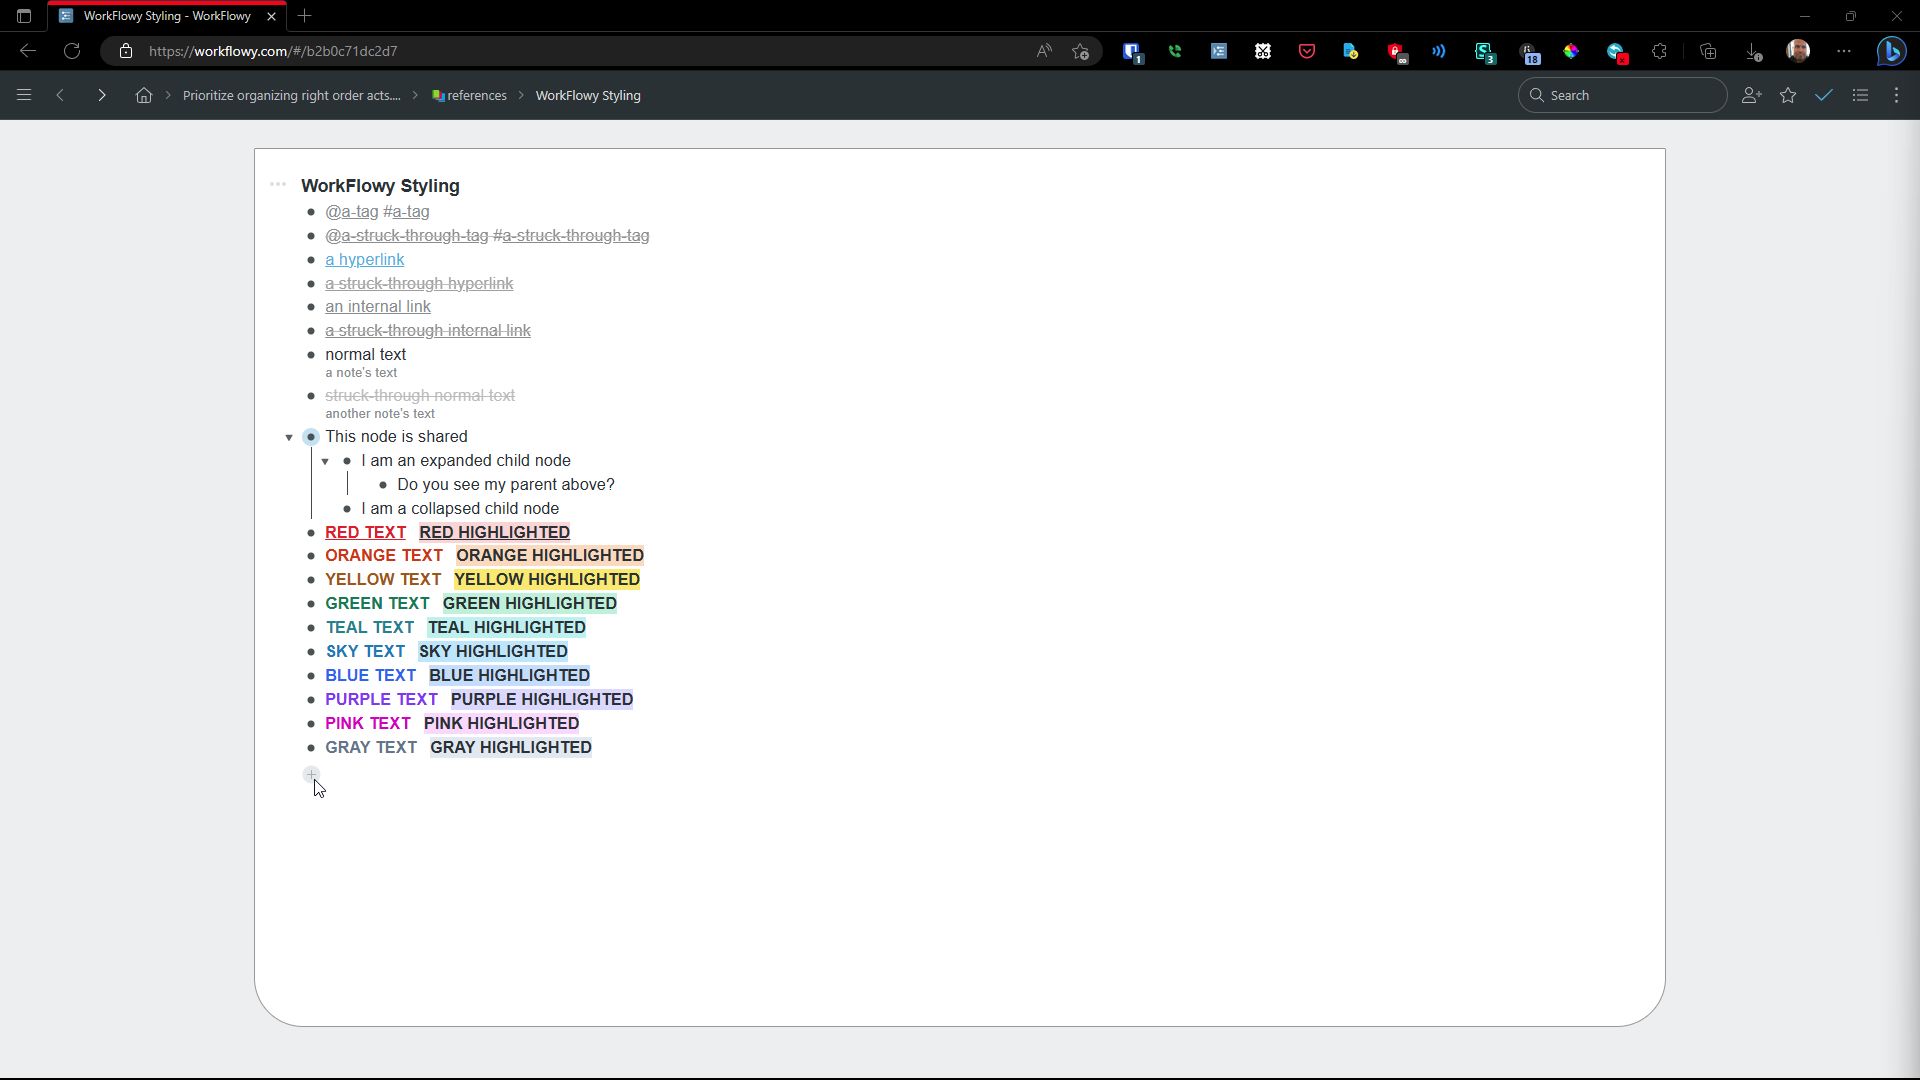Zoom into shared node bullet
This screenshot has height=1080, width=1920.
[311, 437]
